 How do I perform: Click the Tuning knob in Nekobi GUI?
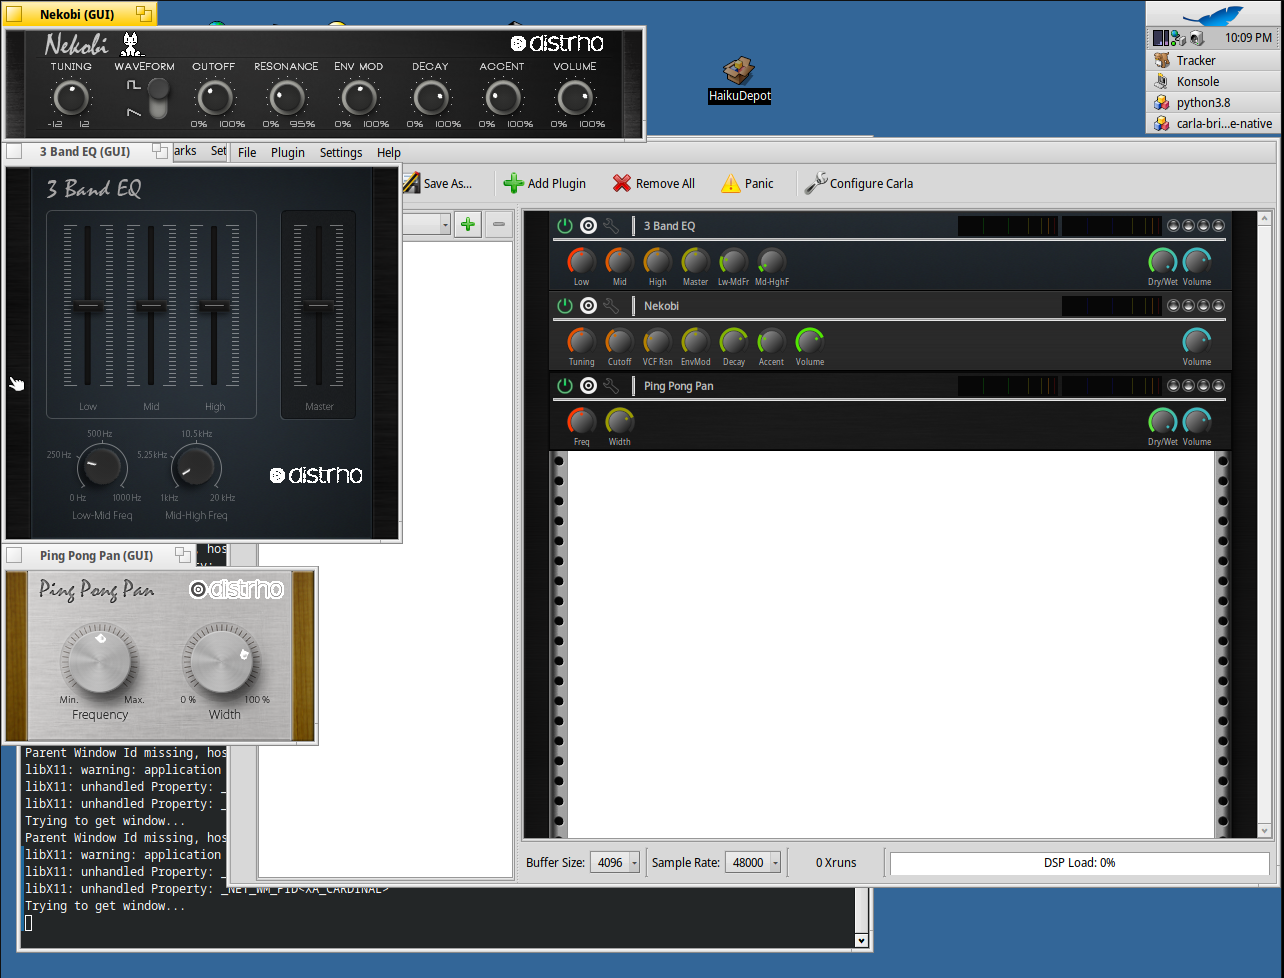point(70,98)
